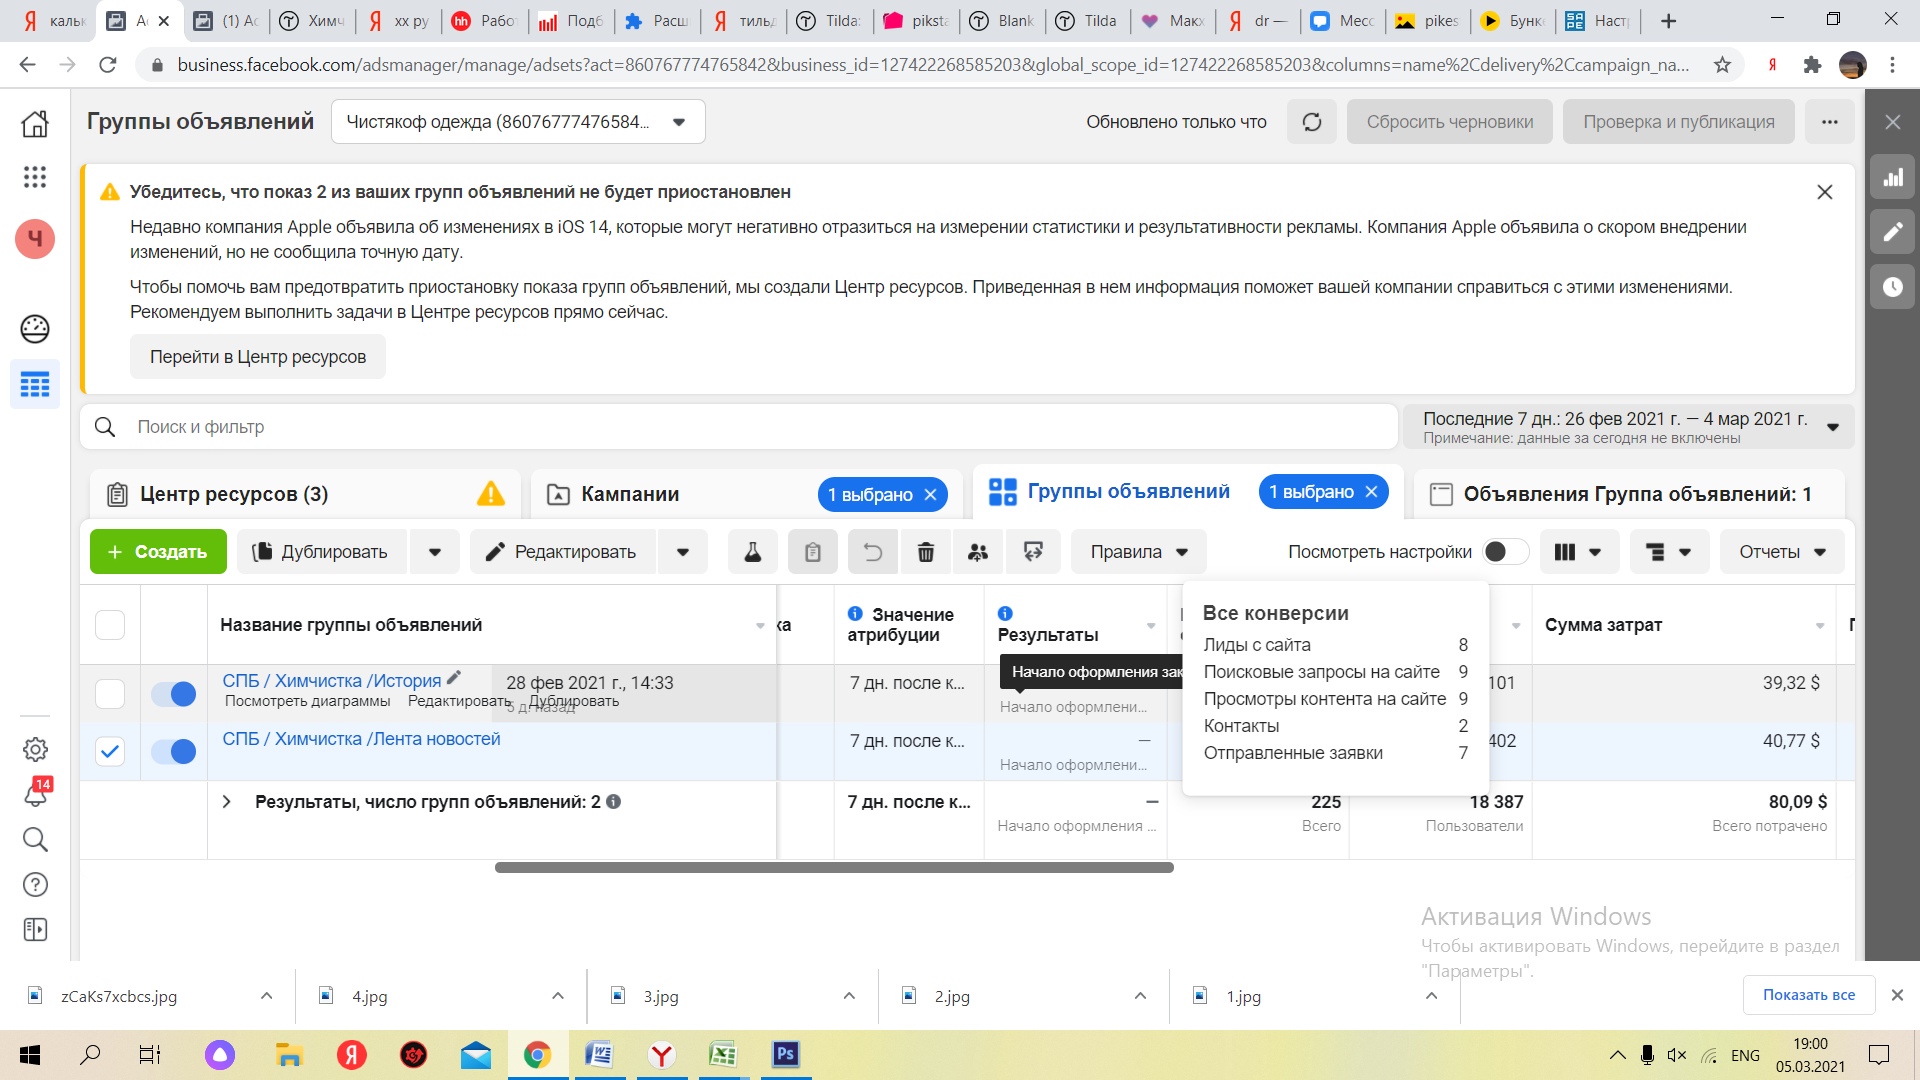The width and height of the screenshot is (1920, 1080).
Task: Open the Отчеты dropdown
Action: (1783, 552)
